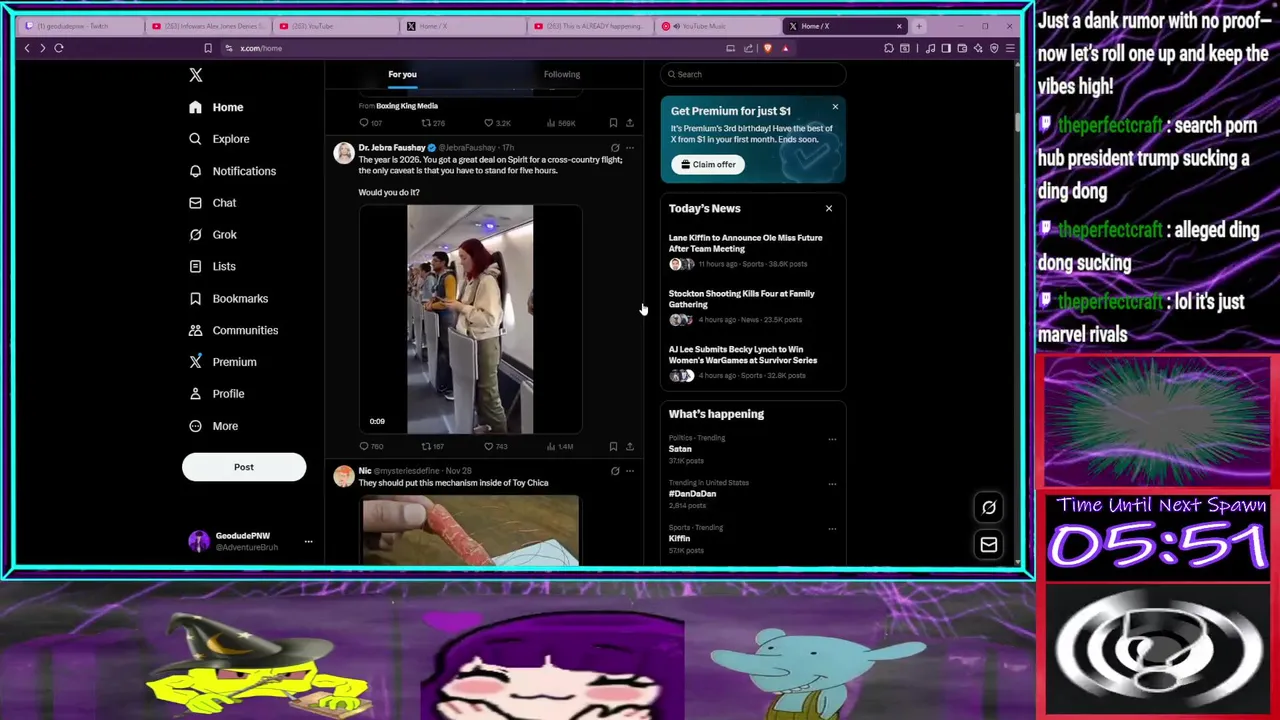Open Bookmarks in the sidebar

tap(228, 299)
